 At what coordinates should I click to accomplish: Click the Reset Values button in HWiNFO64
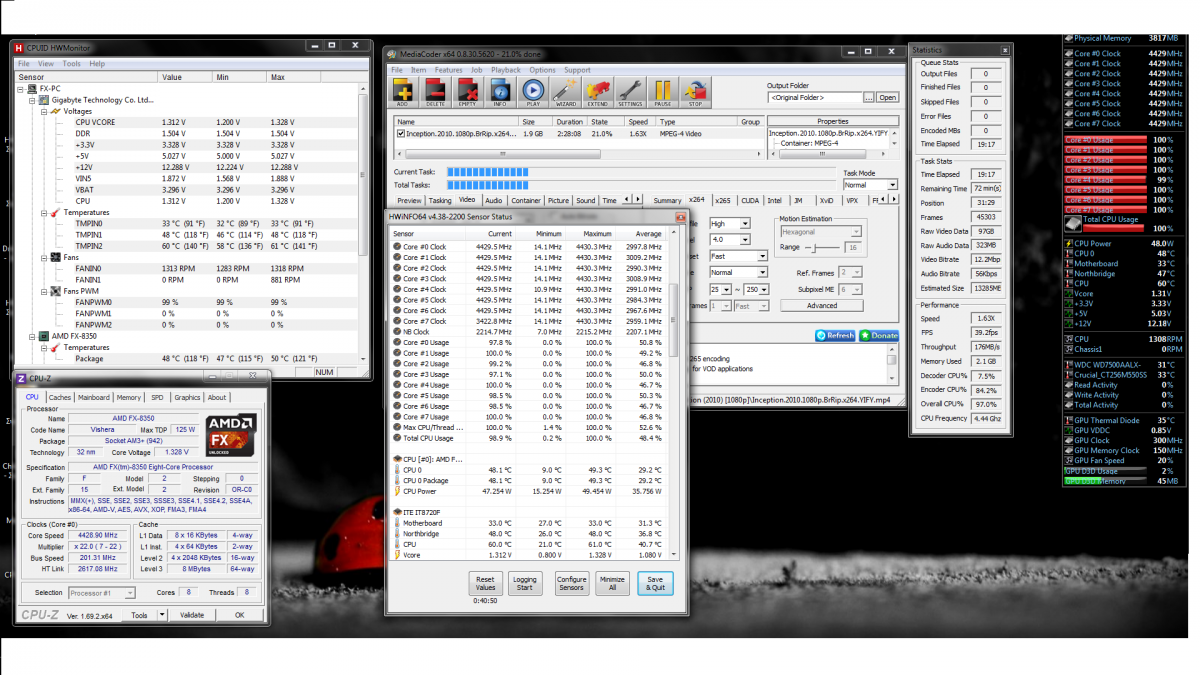pos(485,583)
